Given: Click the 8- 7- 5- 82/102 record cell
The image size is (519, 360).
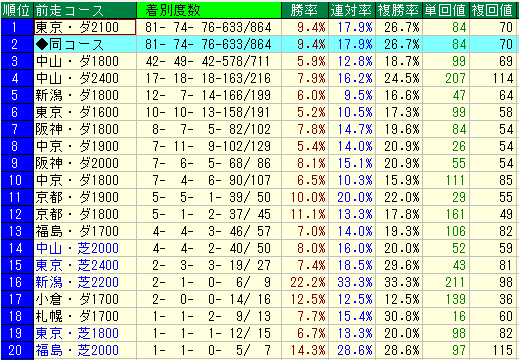Looking at the screenshot, I should (x=209, y=129).
